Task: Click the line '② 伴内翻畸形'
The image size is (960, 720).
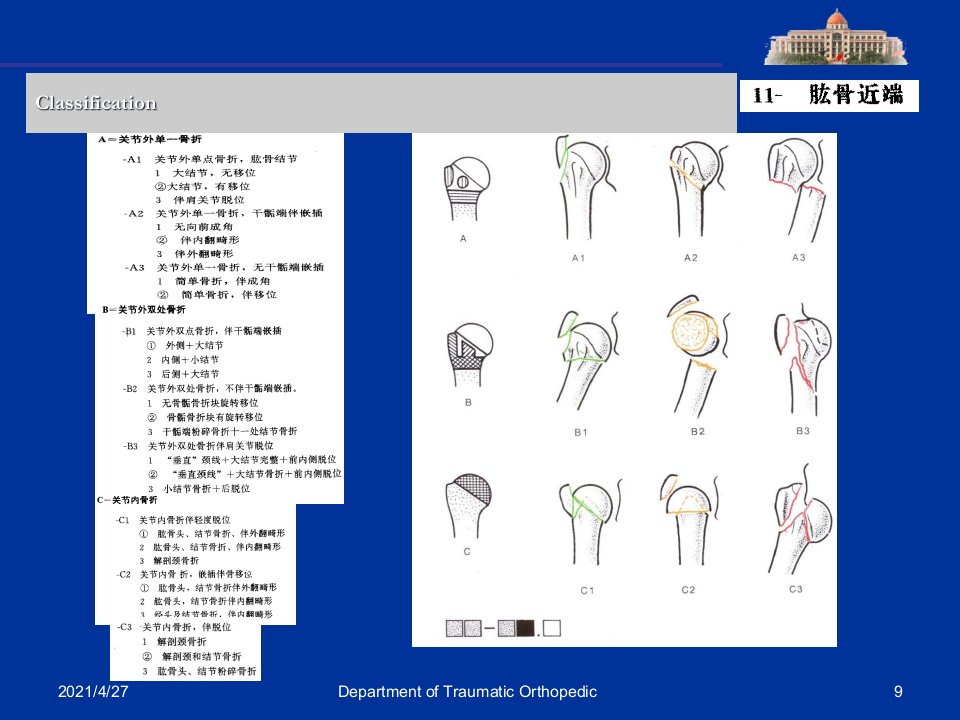Action: [198, 240]
